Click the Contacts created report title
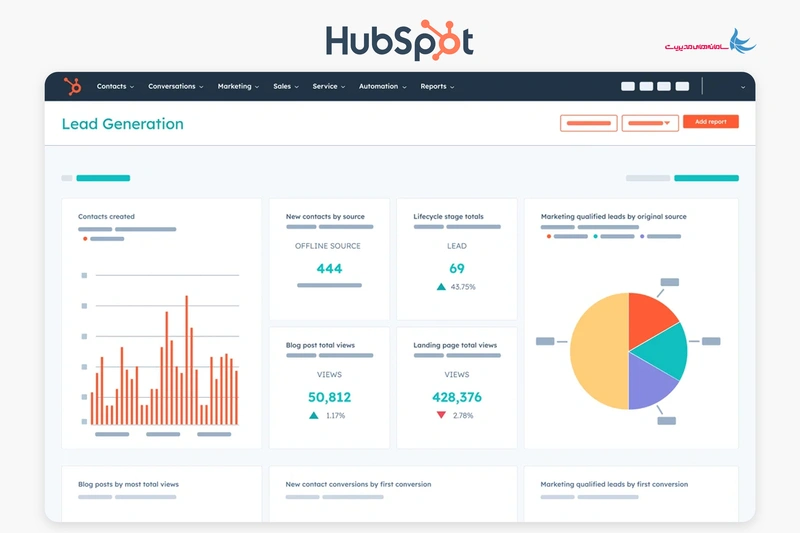 coord(106,216)
